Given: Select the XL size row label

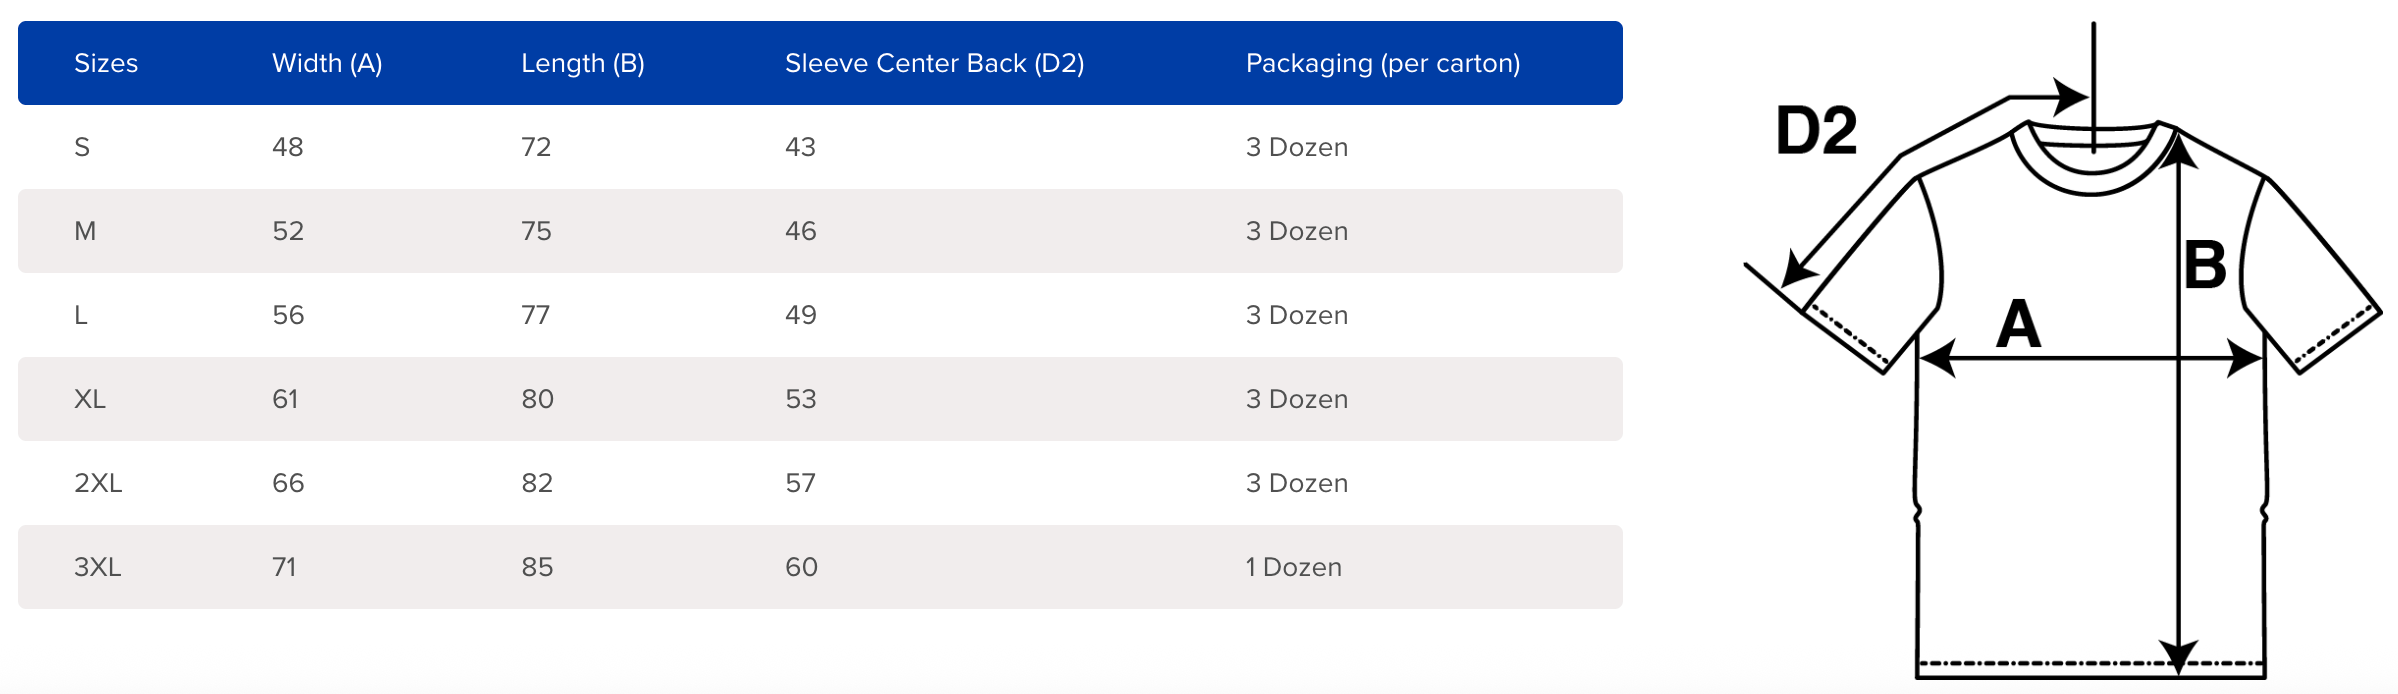Looking at the screenshot, I should pyautogui.click(x=90, y=399).
